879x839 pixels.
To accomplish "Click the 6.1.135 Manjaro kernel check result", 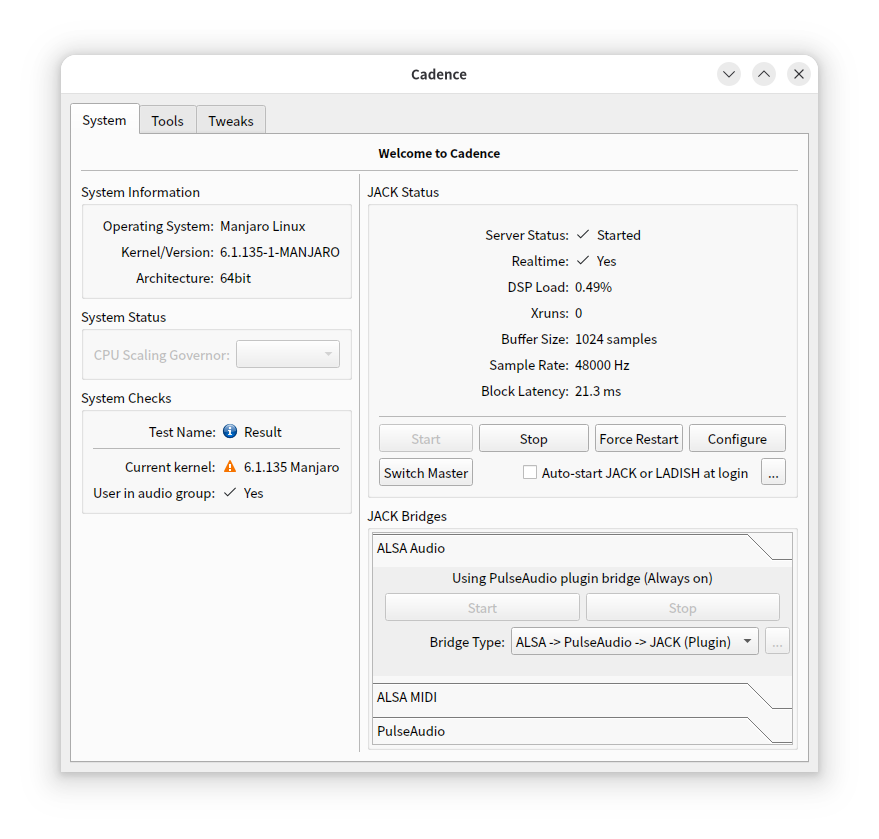I will (292, 467).
